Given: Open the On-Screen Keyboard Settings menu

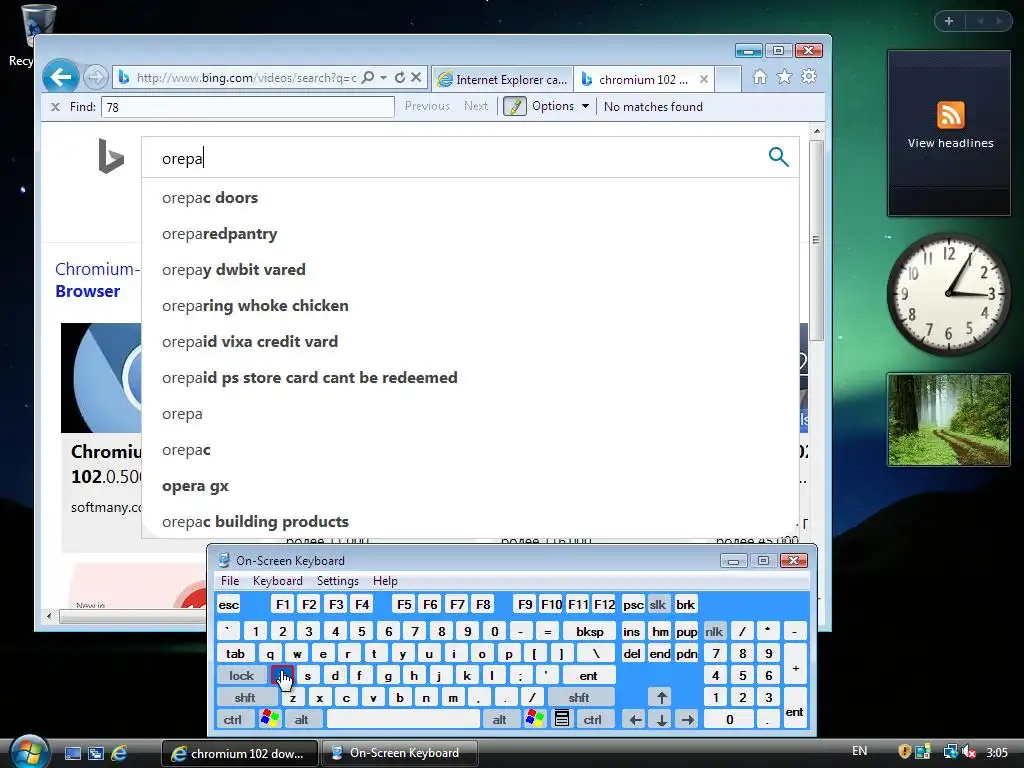Looking at the screenshot, I should 338,581.
